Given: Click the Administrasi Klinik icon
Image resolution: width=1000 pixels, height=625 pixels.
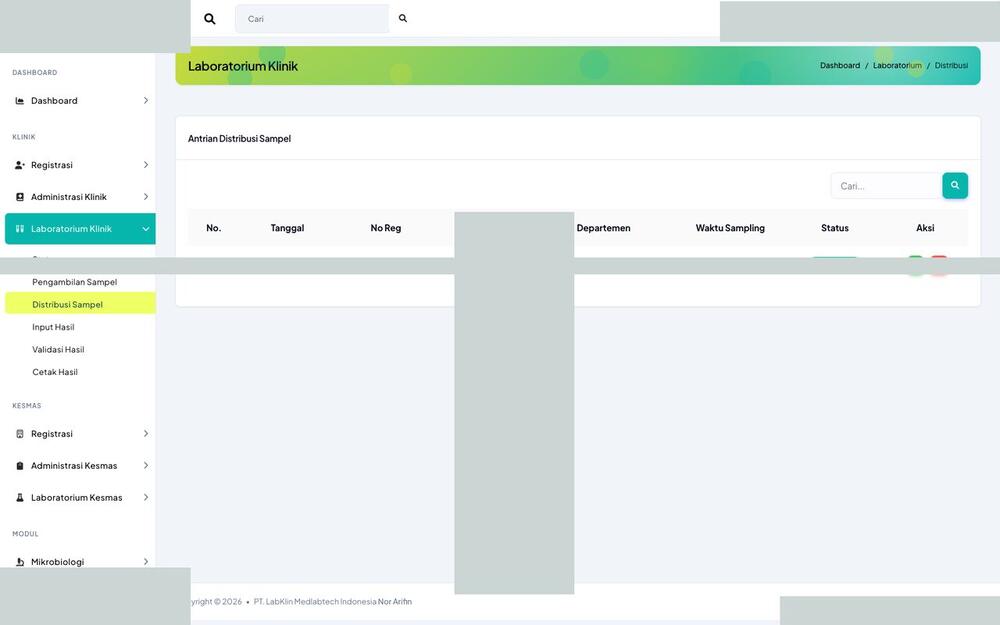Looking at the screenshot, I should tap(20, 197).
